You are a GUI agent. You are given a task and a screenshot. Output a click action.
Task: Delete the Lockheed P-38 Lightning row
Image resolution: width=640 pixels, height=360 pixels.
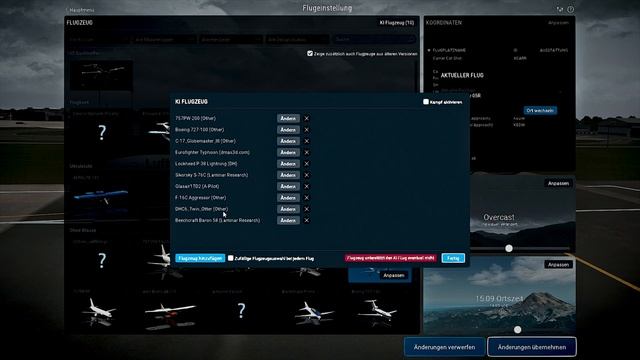307,164
